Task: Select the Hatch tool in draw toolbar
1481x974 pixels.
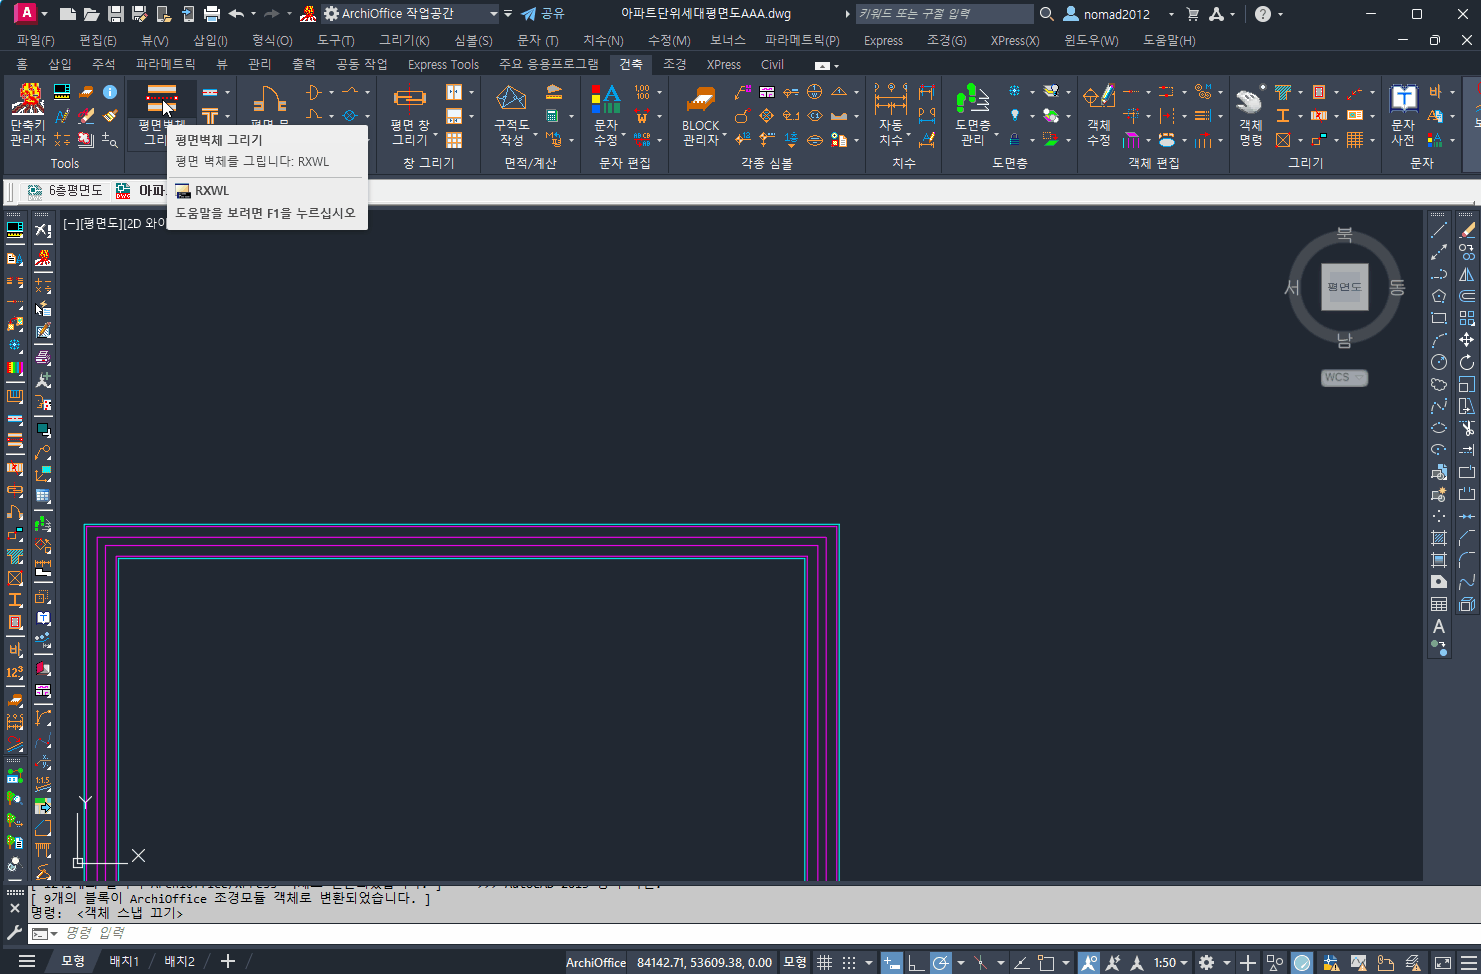Action: click(x=1439, y=538)
